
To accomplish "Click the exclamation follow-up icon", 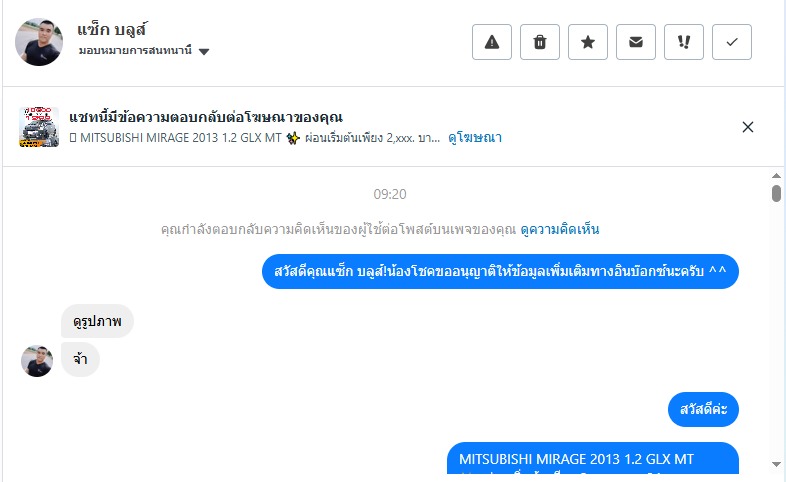I will point(684,42).
